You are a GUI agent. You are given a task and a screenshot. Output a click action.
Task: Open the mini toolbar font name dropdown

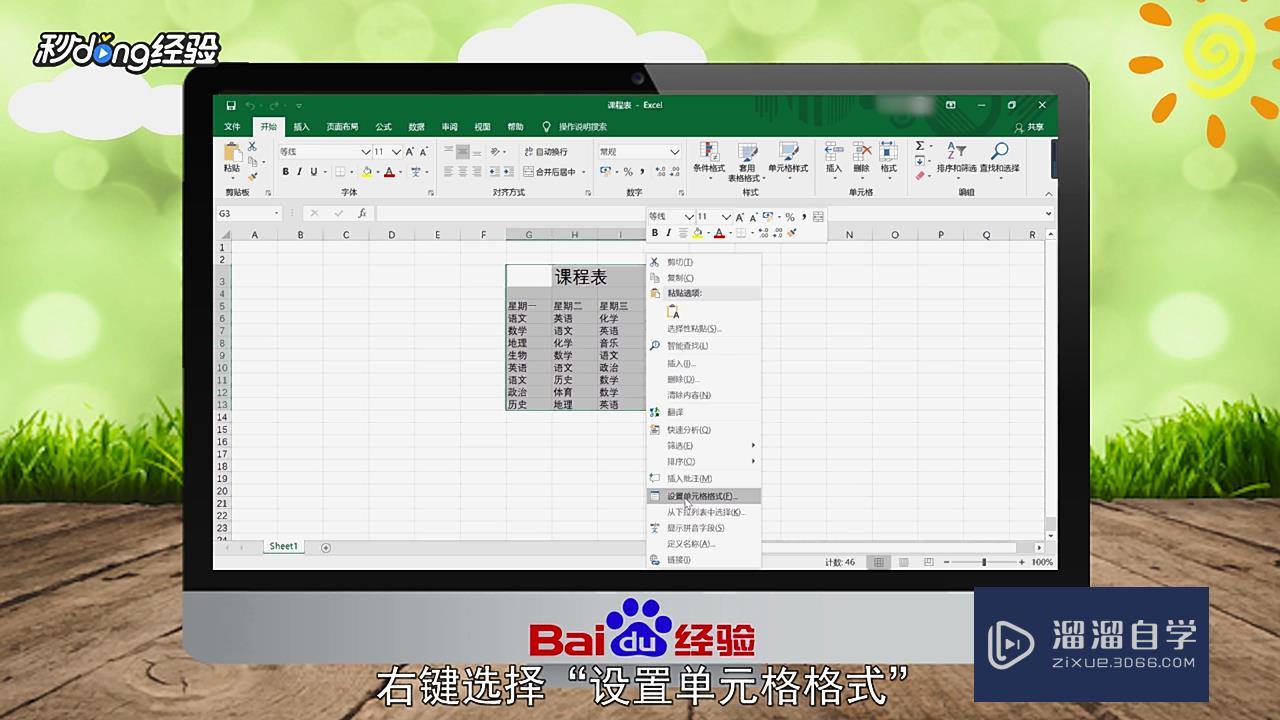[688, 217]
